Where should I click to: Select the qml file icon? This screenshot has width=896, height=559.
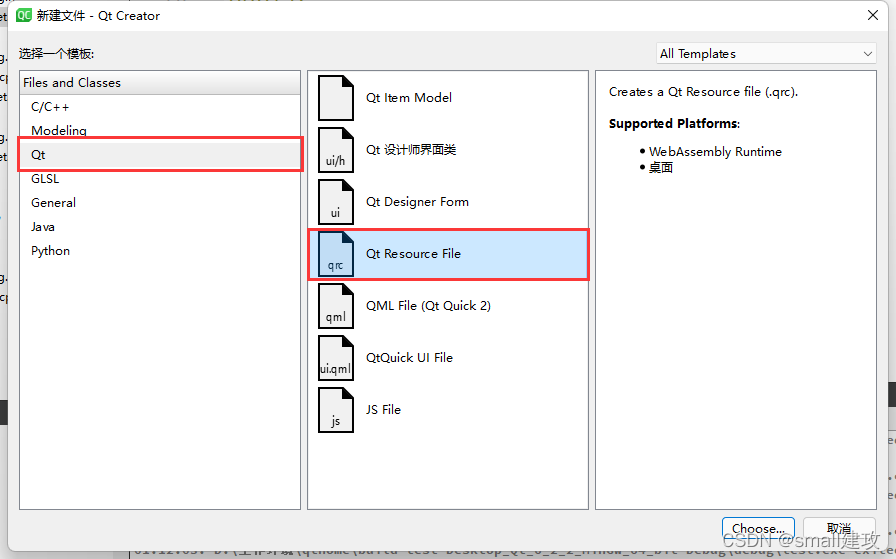[x=336, y=306]
